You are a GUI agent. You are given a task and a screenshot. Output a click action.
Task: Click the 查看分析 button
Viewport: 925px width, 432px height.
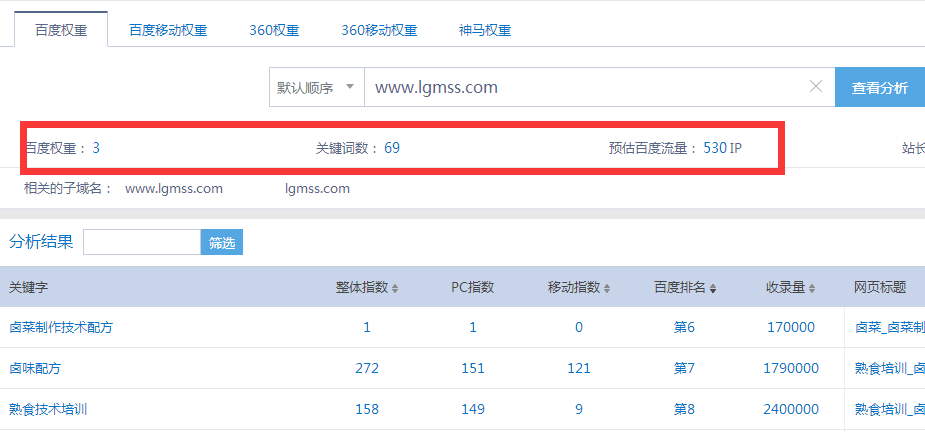tap(880, 87)
